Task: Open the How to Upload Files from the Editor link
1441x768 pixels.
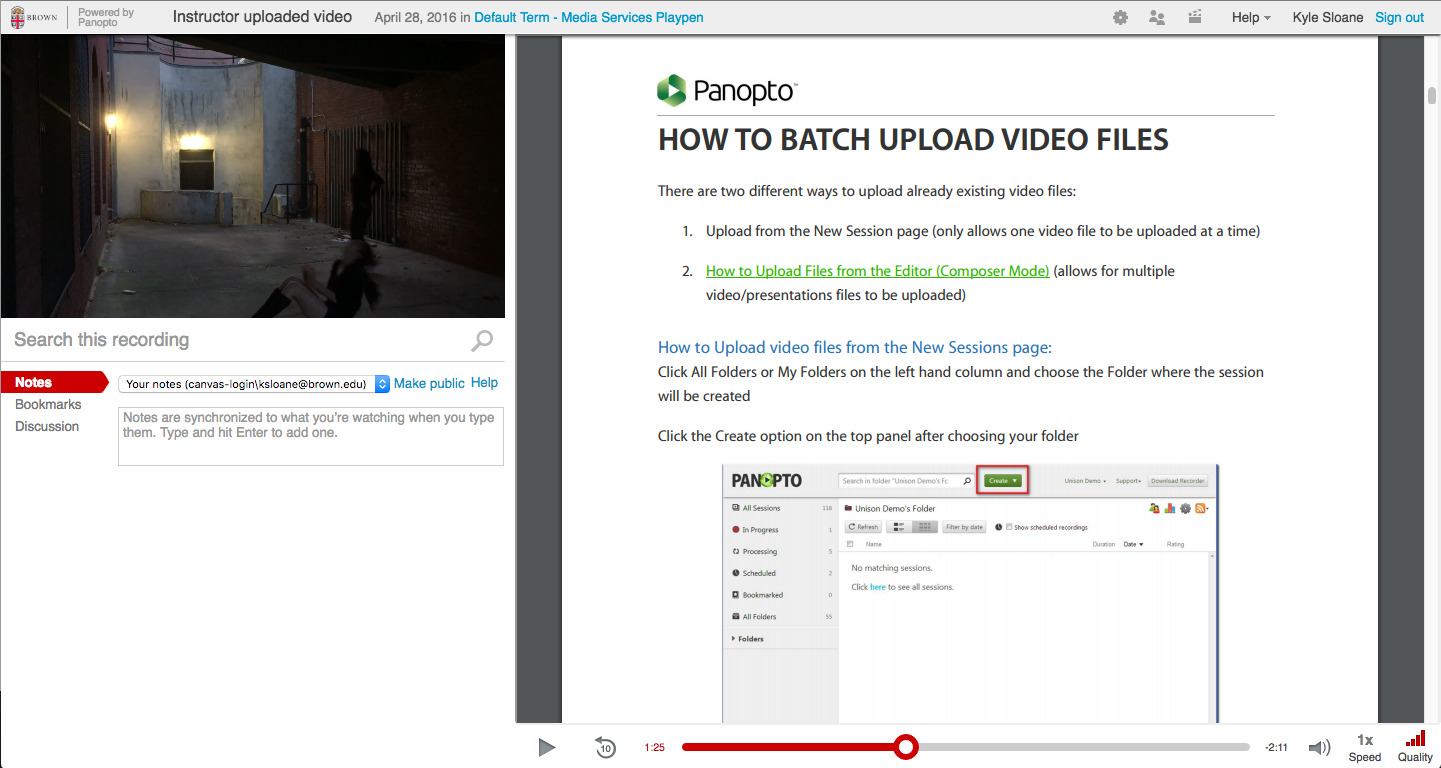Action: coord(877,271)
